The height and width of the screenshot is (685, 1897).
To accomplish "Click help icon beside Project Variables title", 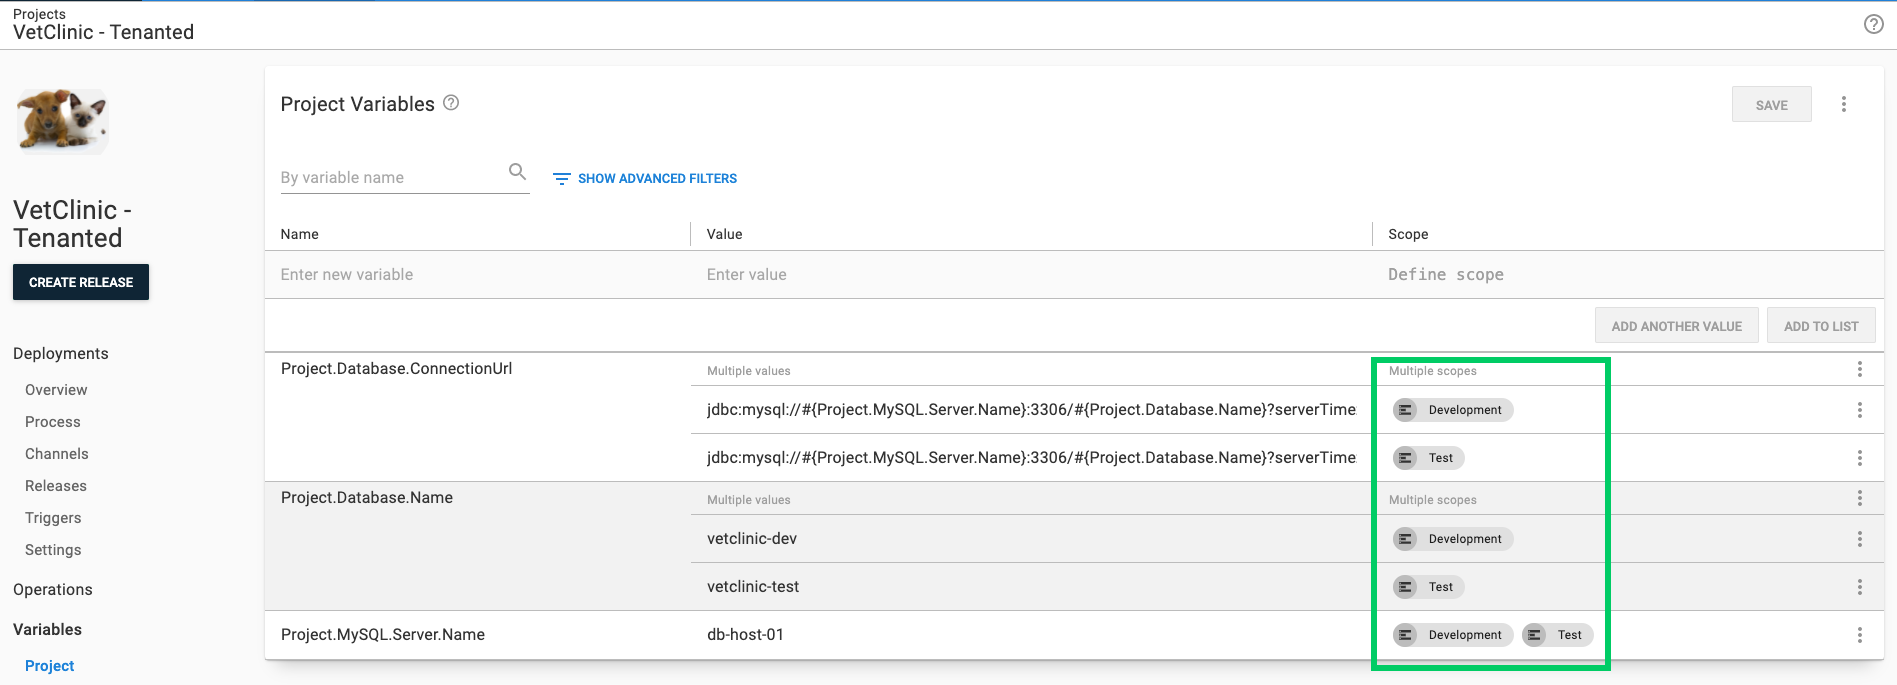I will tap(451, 103).
